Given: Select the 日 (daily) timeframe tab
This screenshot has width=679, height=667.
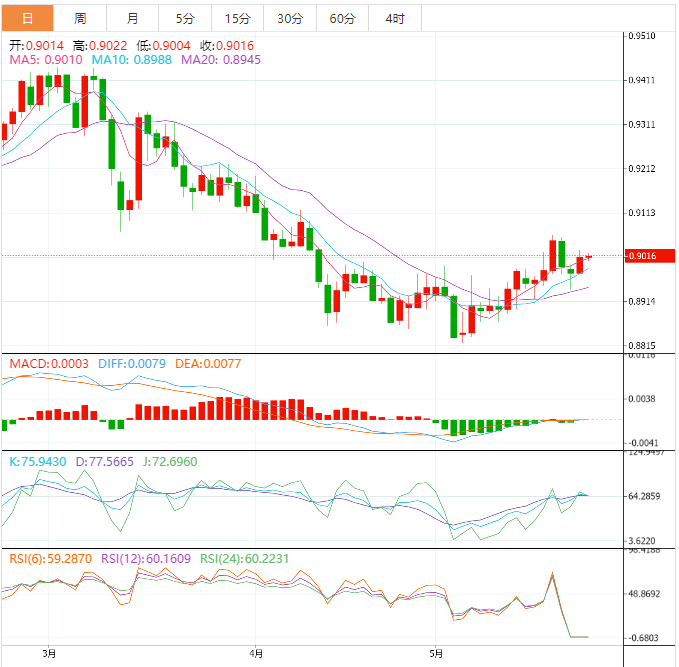Looking at the screenshot, I should tap(26, 18).
